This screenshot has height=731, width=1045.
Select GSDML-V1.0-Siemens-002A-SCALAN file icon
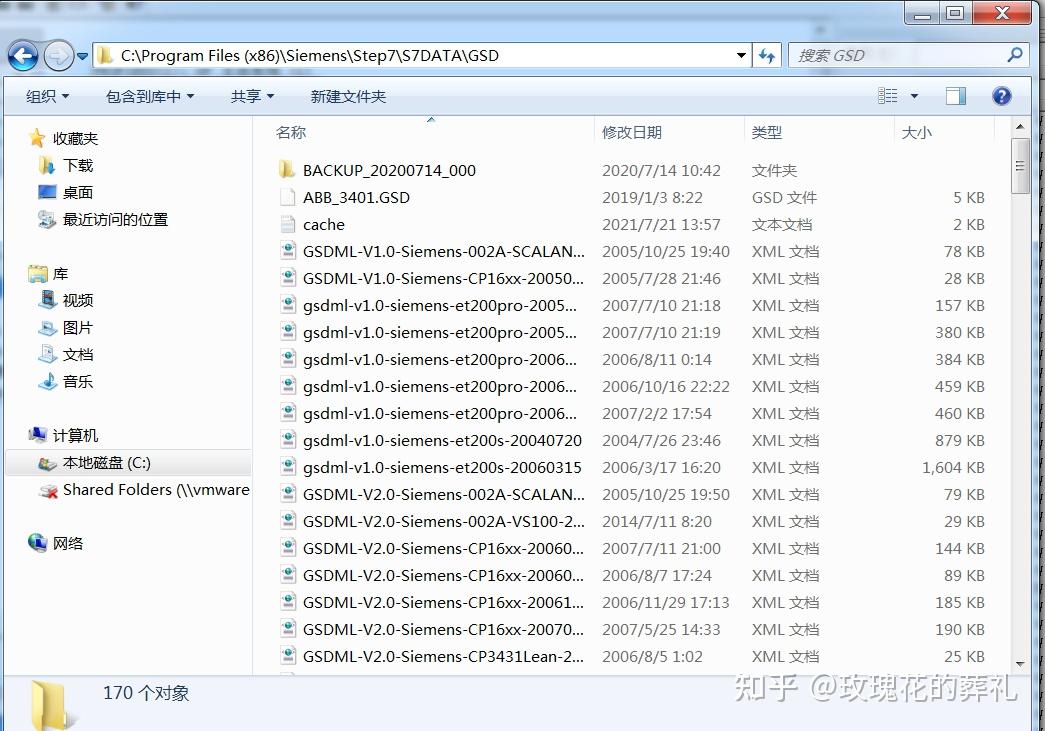(287, 251)
